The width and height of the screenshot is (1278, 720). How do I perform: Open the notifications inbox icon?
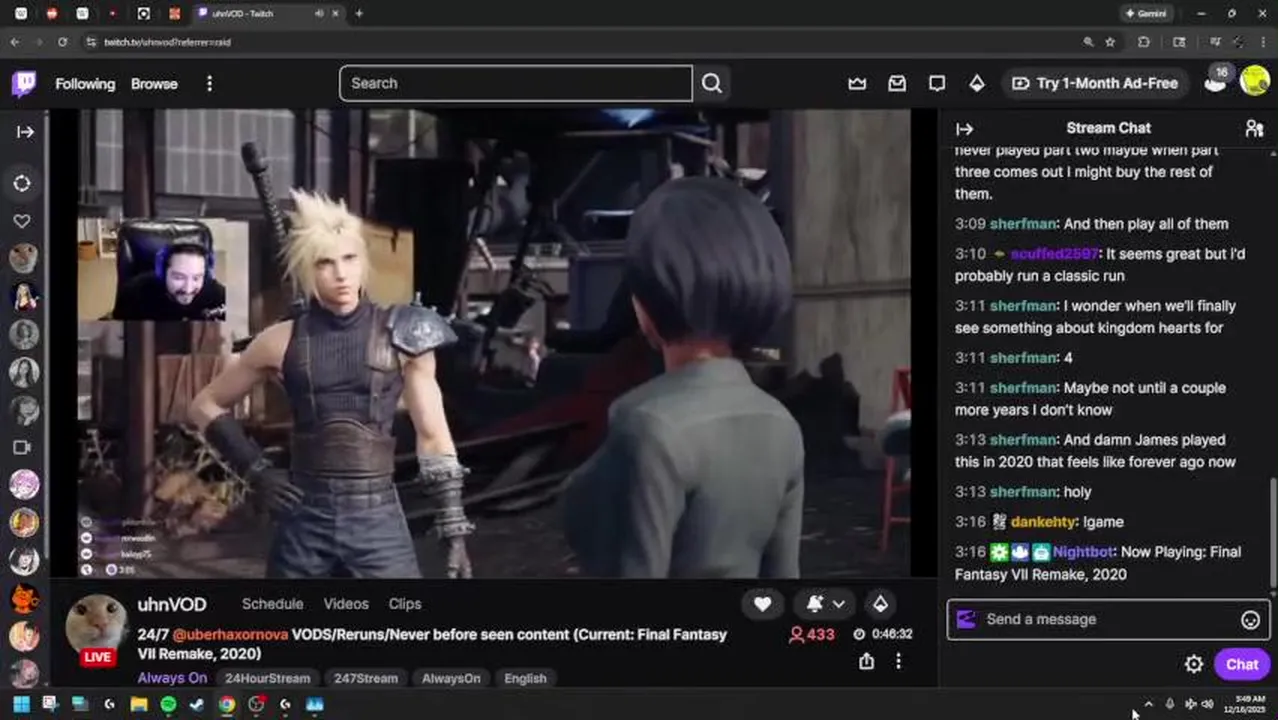pyautogui.click(x=897, y=84)
